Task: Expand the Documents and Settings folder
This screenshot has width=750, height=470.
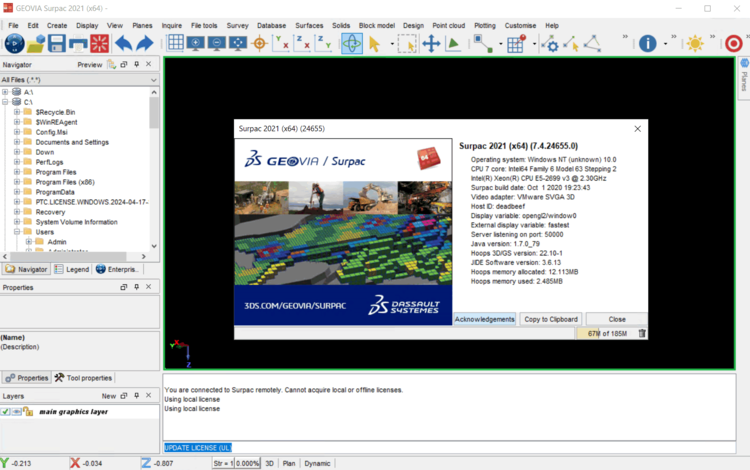Action: tap(17, 142)
